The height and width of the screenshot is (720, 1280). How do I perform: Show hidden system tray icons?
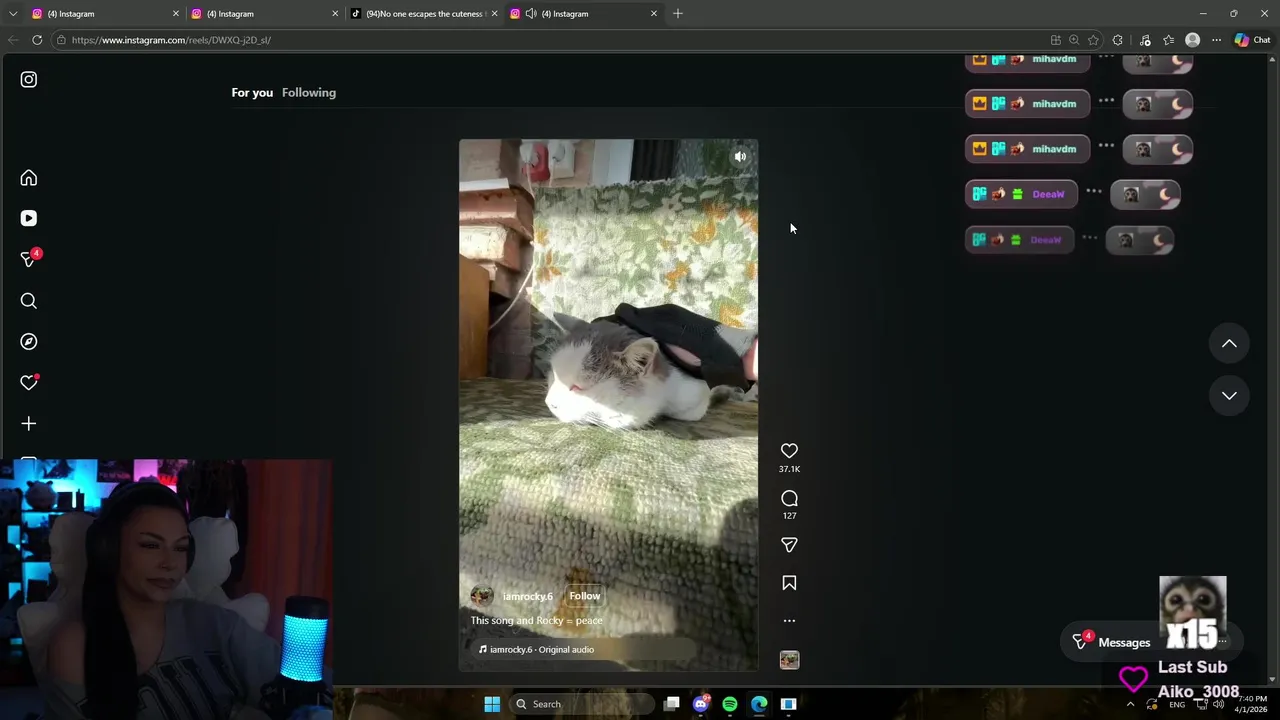pos(1131,704)
